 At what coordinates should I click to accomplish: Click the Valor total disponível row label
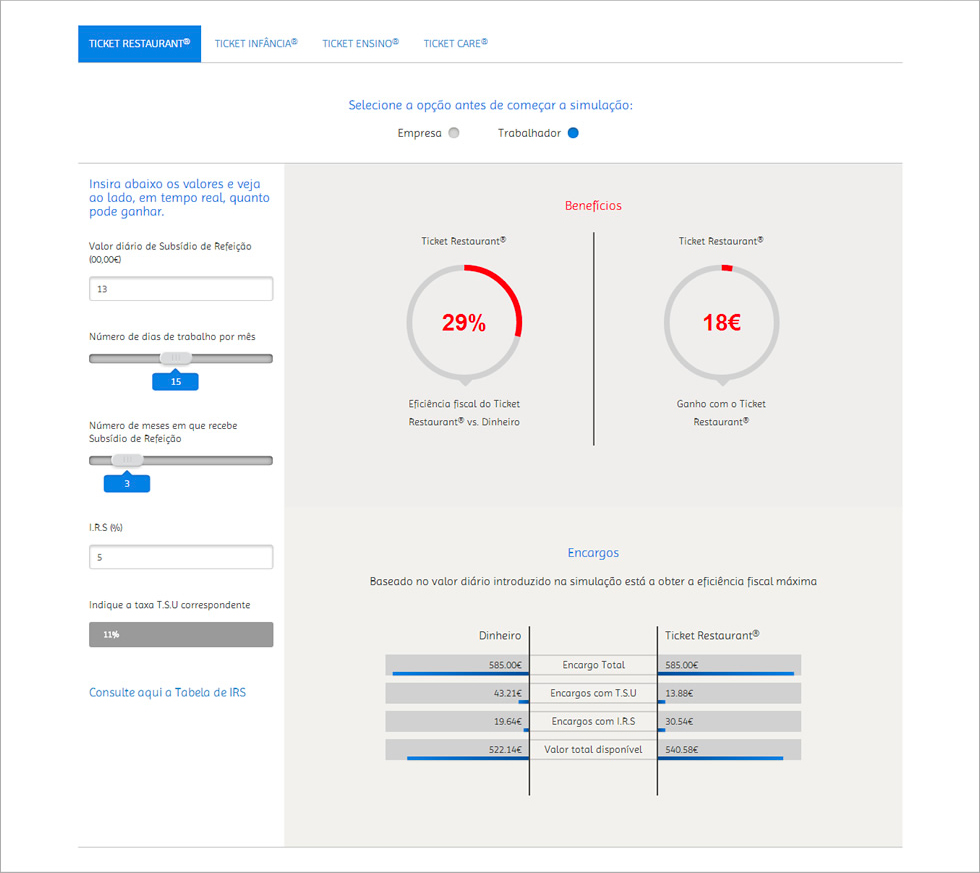point(593,749)
